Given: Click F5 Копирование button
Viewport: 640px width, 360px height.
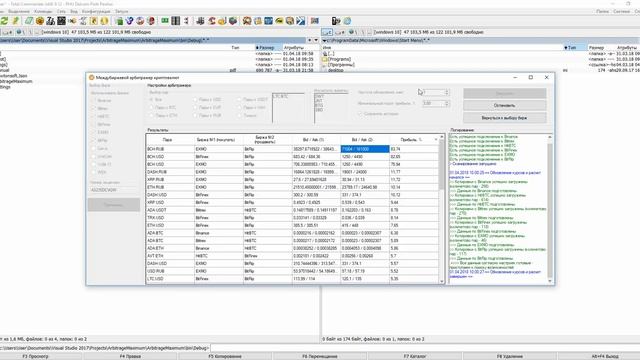Looking at the screenshot, I should (x=225, y=356).
